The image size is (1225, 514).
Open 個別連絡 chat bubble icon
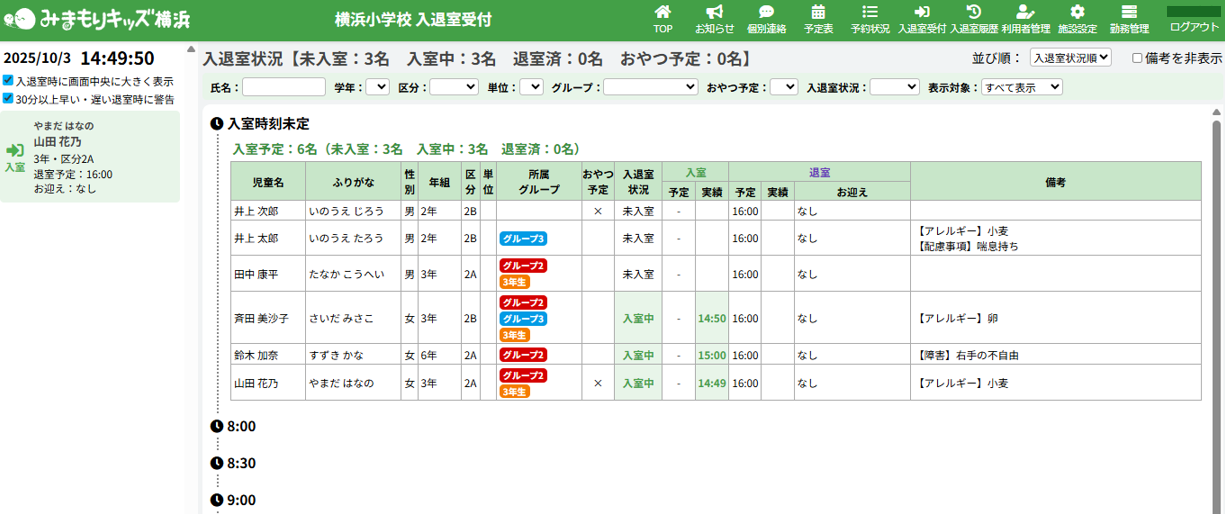(x=766, y=12)
